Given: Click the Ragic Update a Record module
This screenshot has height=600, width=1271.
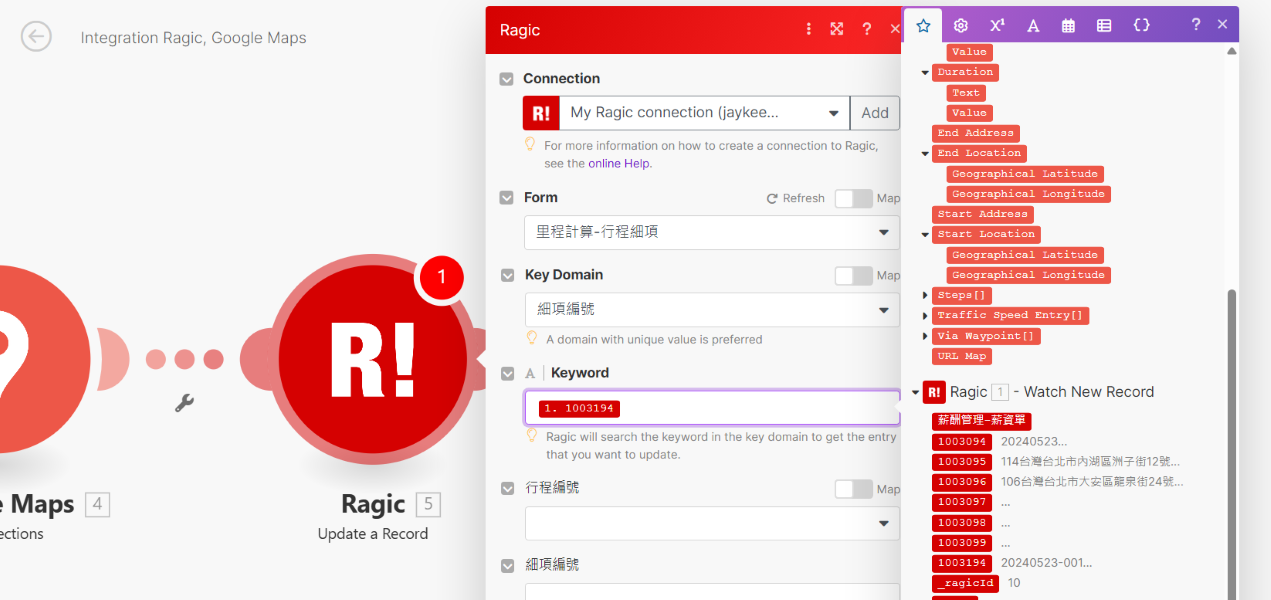Looking at the screenshot, I should [372, 360].
